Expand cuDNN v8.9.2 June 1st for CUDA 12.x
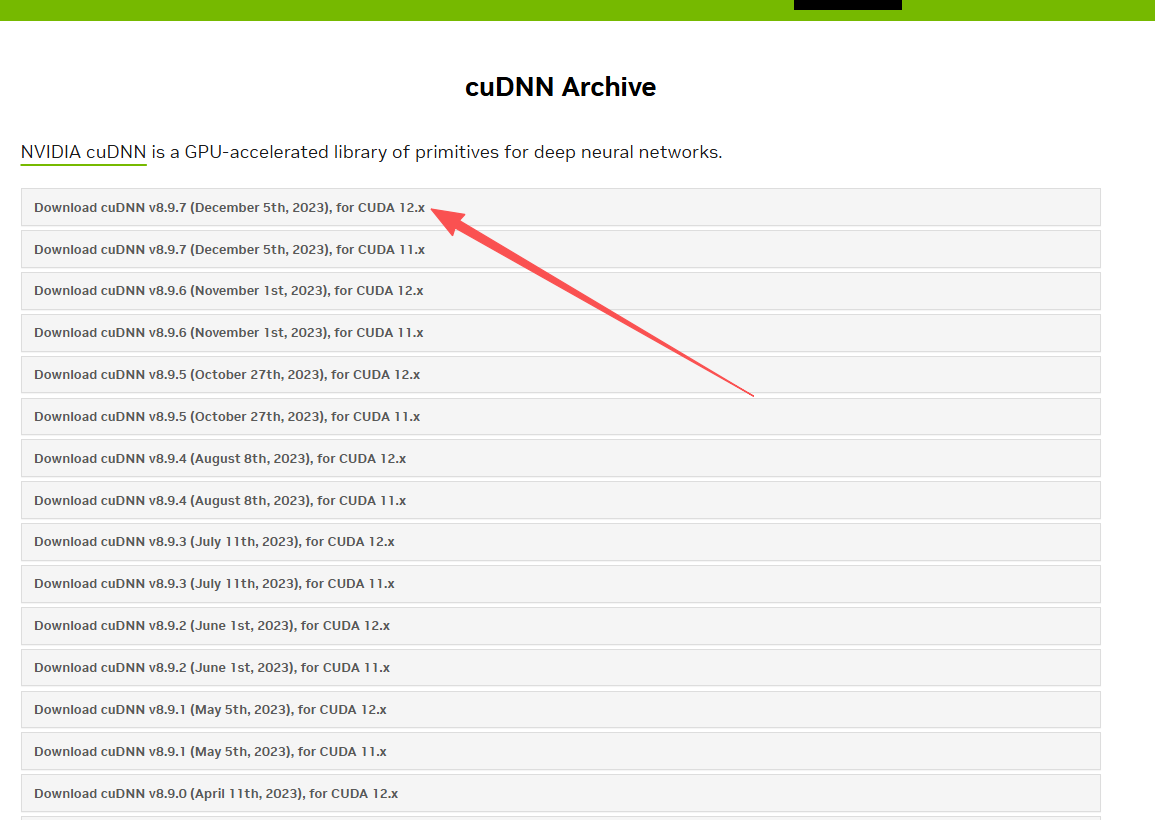This screenshot has width=1155, height=820. click(x=561, y=625)
